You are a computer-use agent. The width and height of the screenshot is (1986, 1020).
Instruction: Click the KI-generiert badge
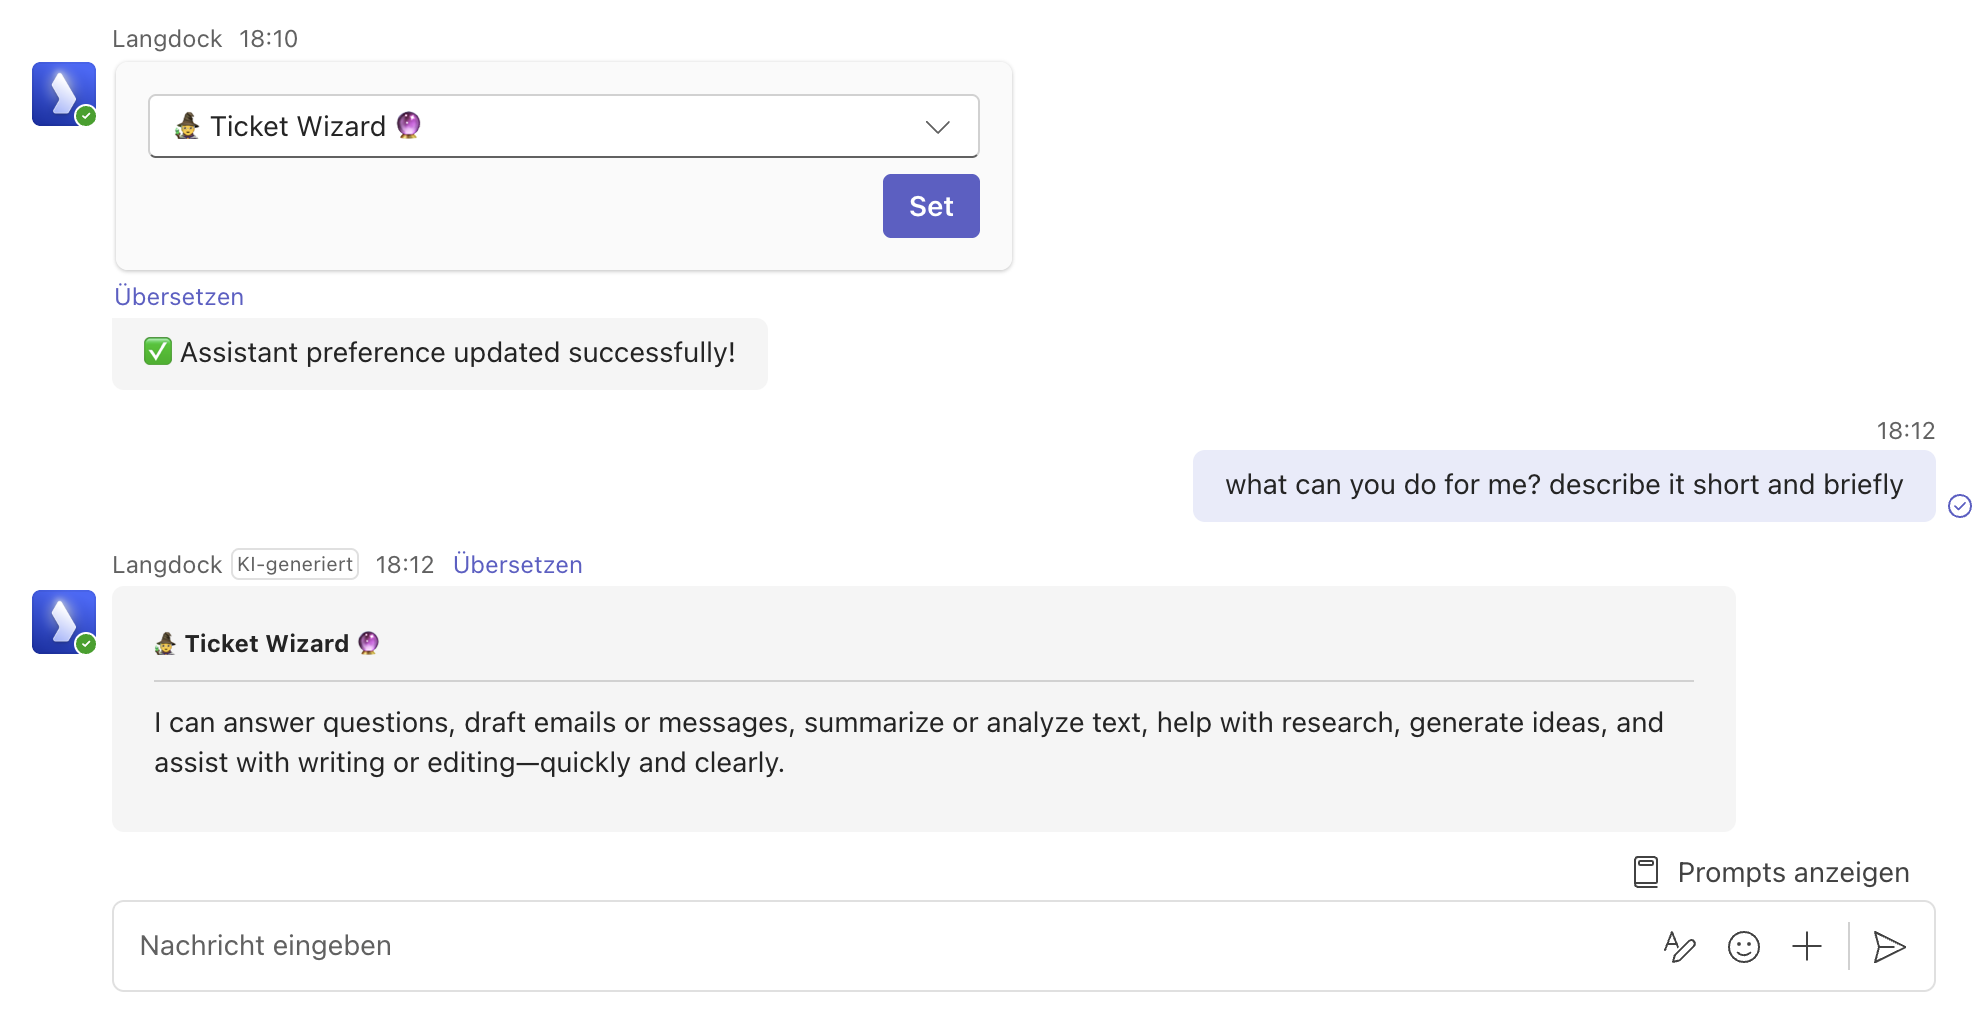tap(295, 565)
